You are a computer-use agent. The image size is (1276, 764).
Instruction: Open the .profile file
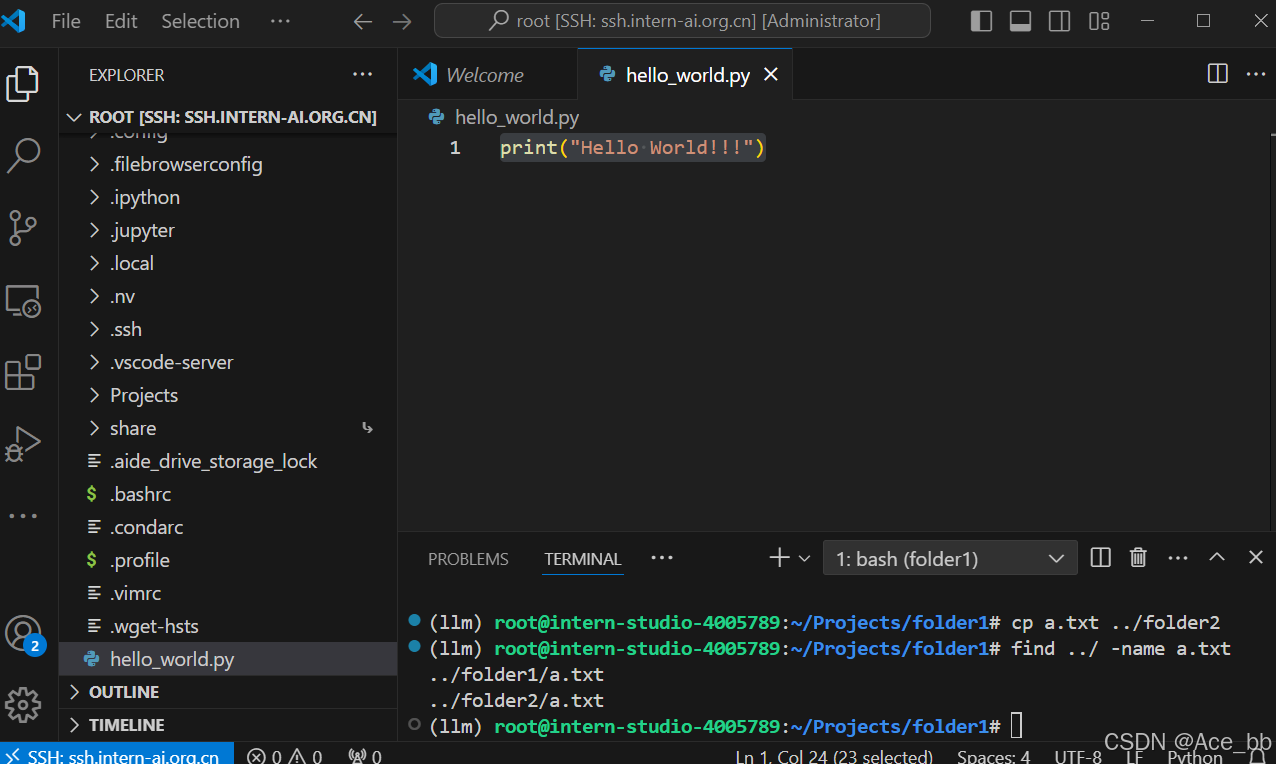tap(228, 560)
